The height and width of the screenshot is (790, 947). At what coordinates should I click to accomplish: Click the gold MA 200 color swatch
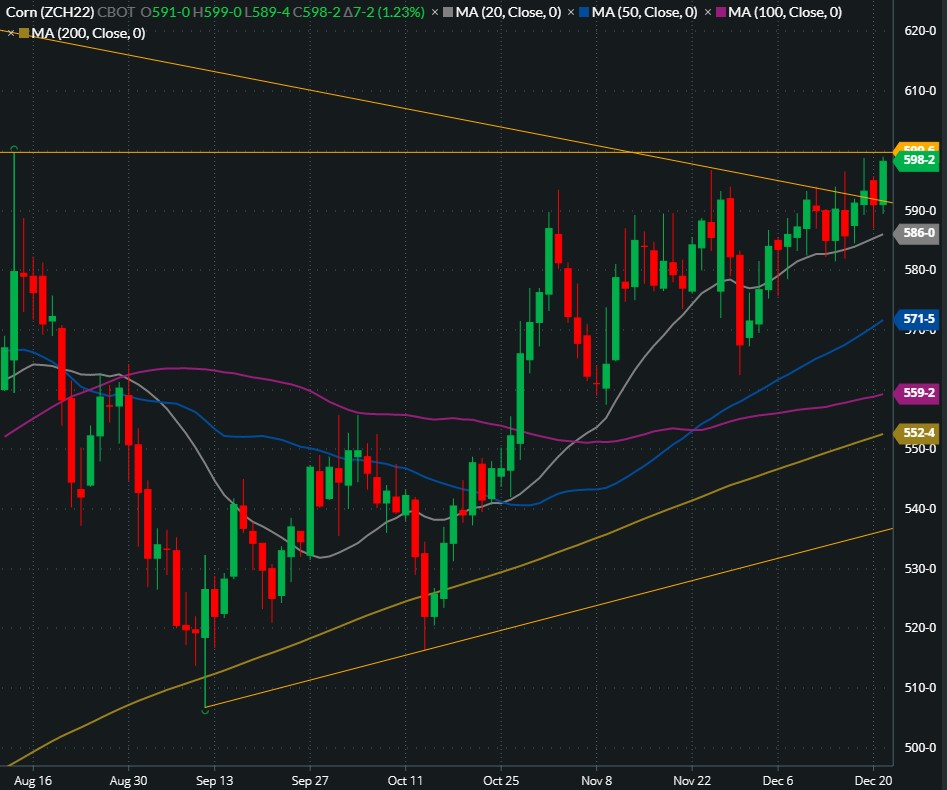pyautogui.click(x=24, y=33)
